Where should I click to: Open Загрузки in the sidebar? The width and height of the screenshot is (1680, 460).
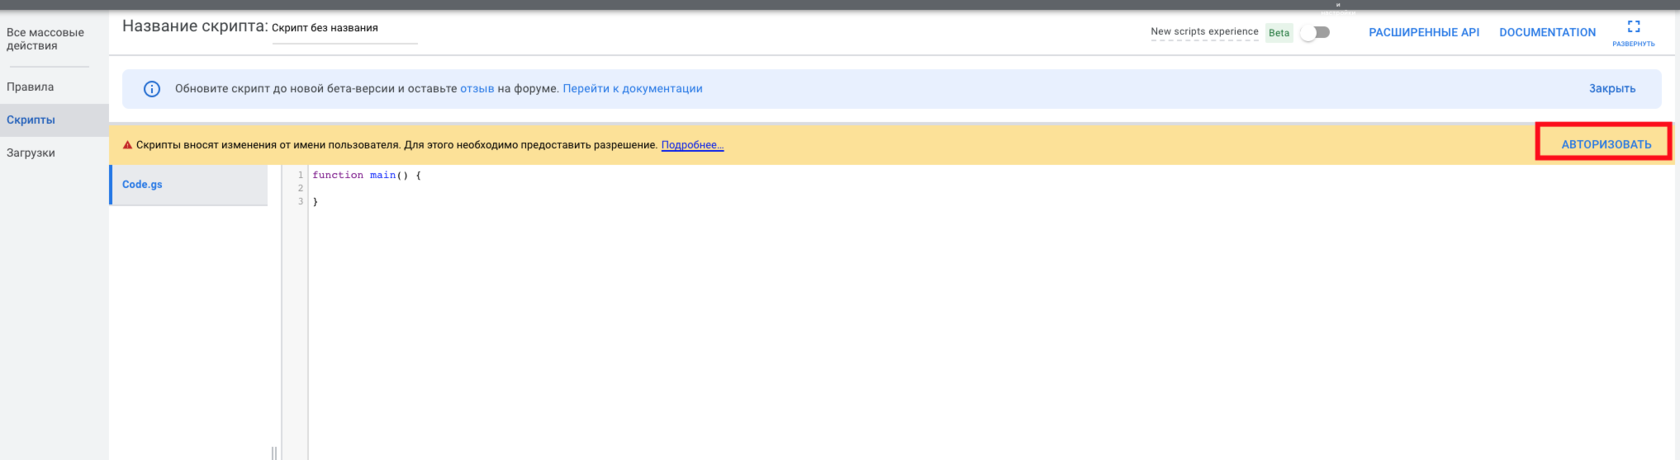click(x=31, y=153)
